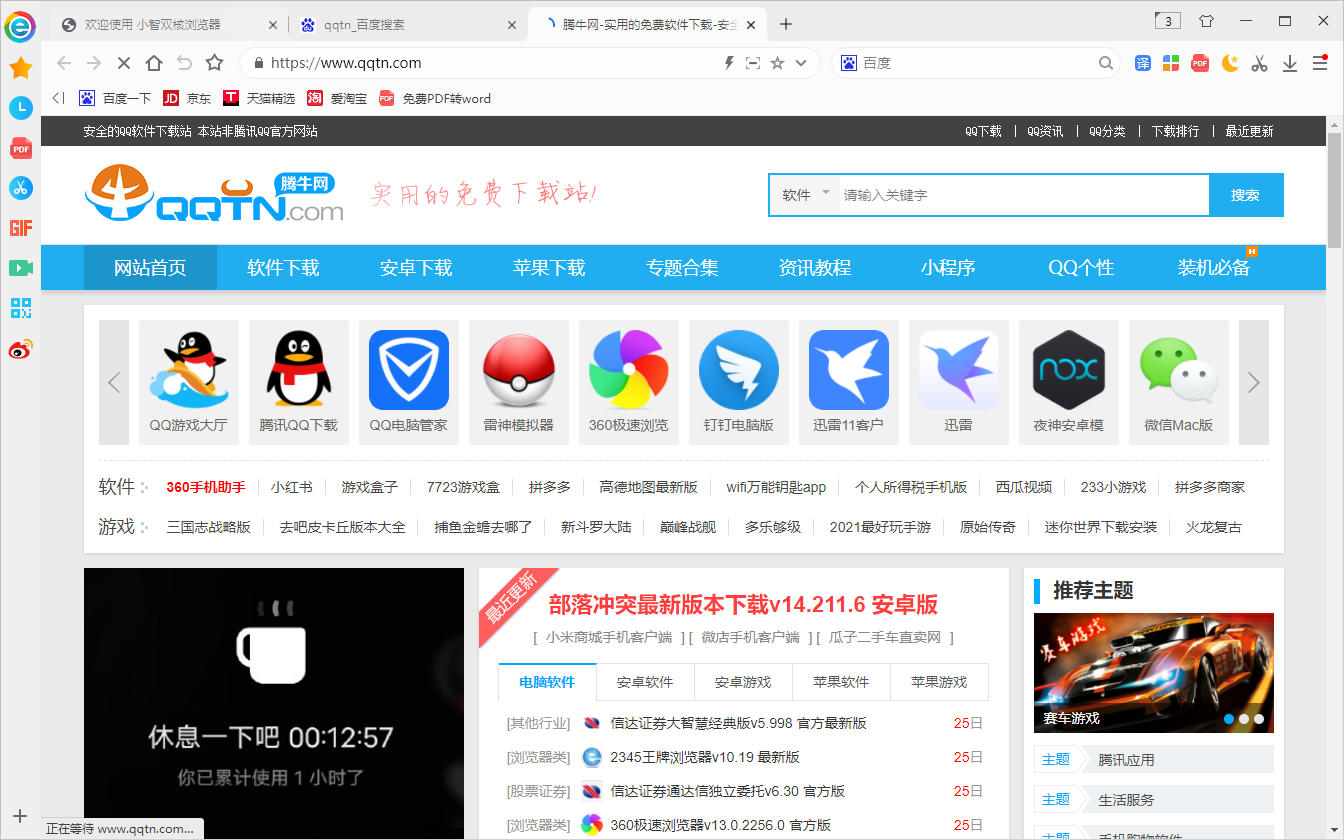The width and height of the screenshot is (1344, 840).
Task: Restore the last closed page
Action: coord(184,63)
